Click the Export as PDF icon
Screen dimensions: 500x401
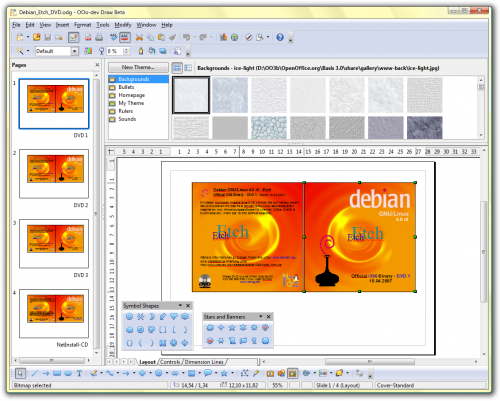click(x=88, y=37)
